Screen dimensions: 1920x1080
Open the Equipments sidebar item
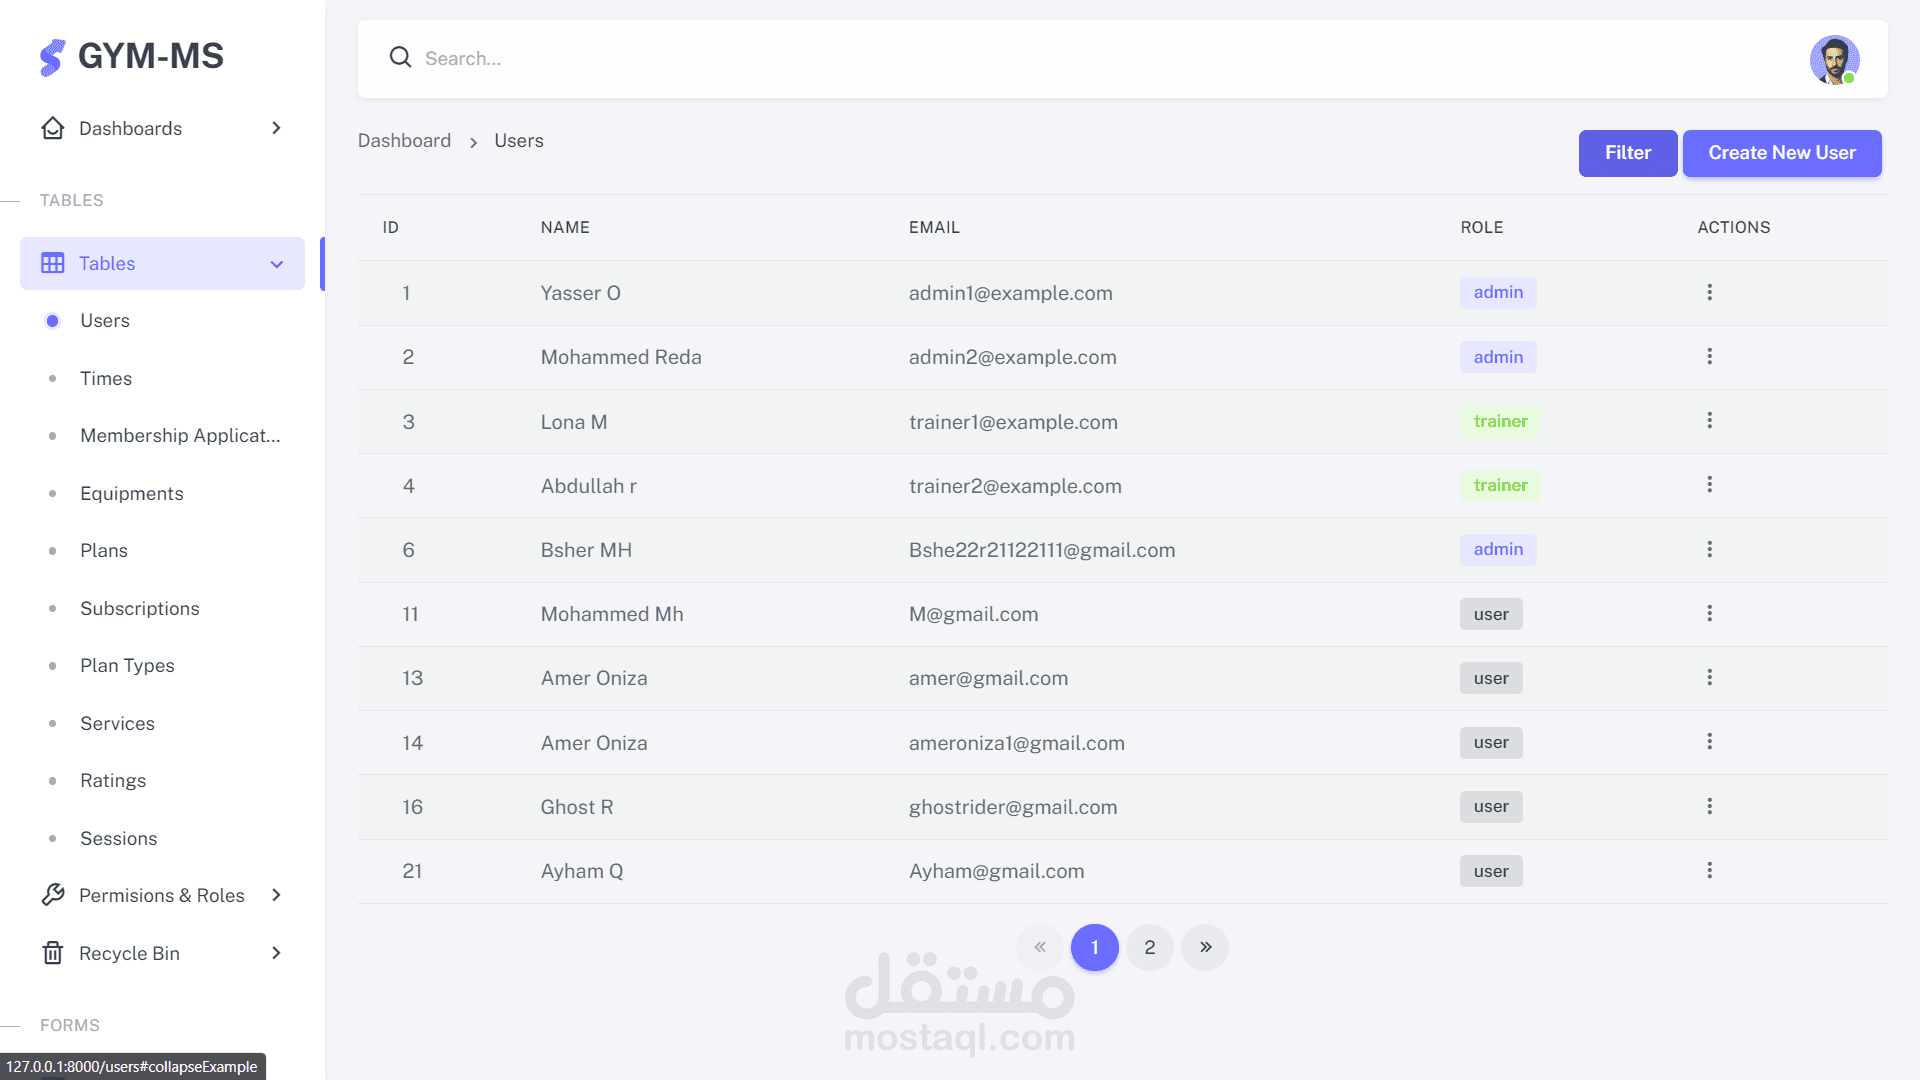[131, 494]
